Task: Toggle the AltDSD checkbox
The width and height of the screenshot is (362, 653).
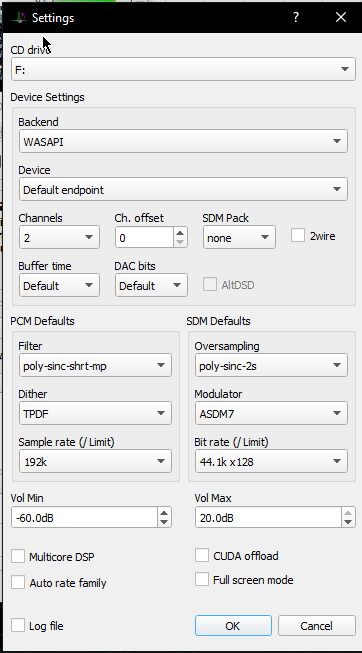Action: click(x=210, y=285)
